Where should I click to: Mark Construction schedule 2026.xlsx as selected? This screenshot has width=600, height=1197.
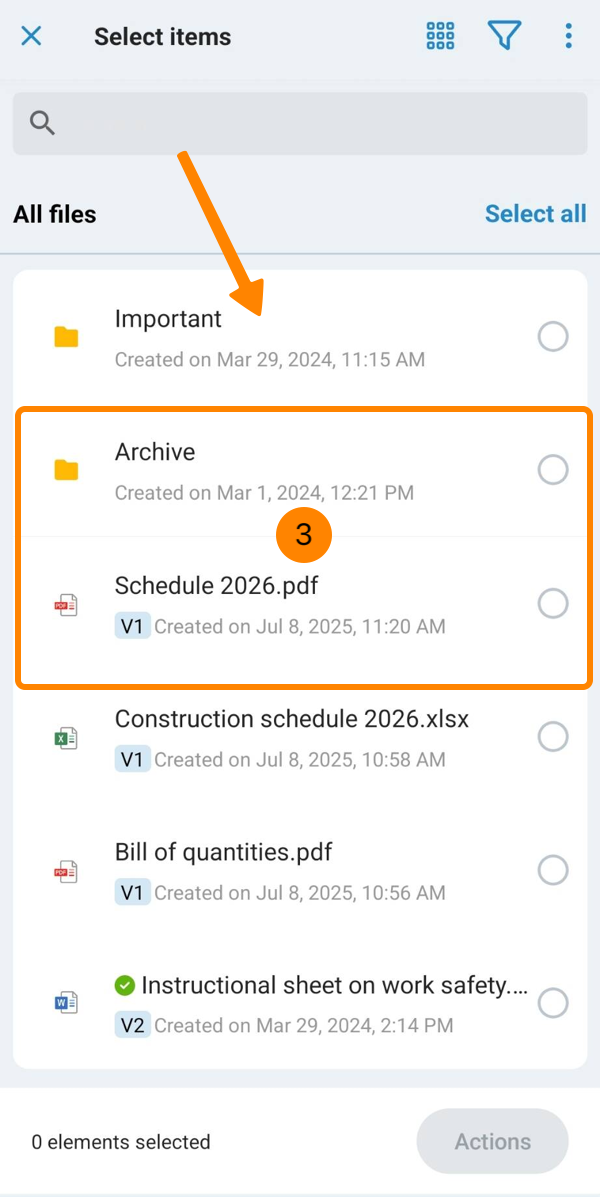coord(553,737)
